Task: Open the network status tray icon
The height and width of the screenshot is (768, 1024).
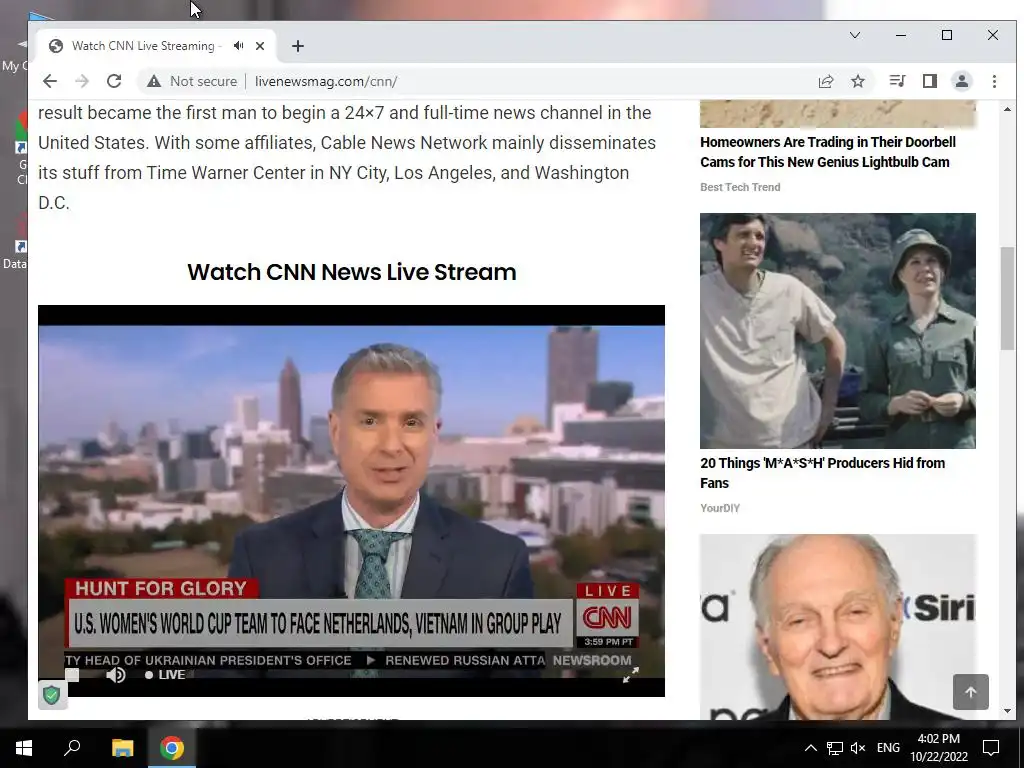Action: (x=835, y=748)
